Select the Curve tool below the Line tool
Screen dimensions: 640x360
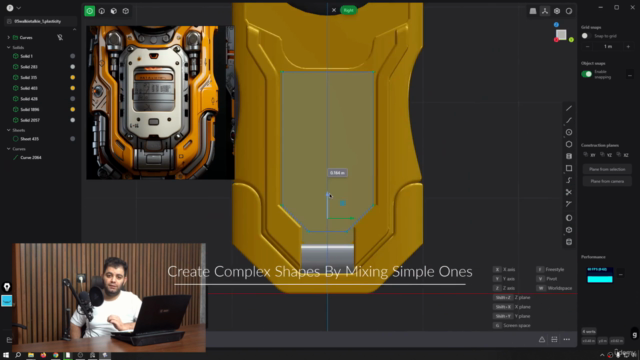(x=569, y=120)
